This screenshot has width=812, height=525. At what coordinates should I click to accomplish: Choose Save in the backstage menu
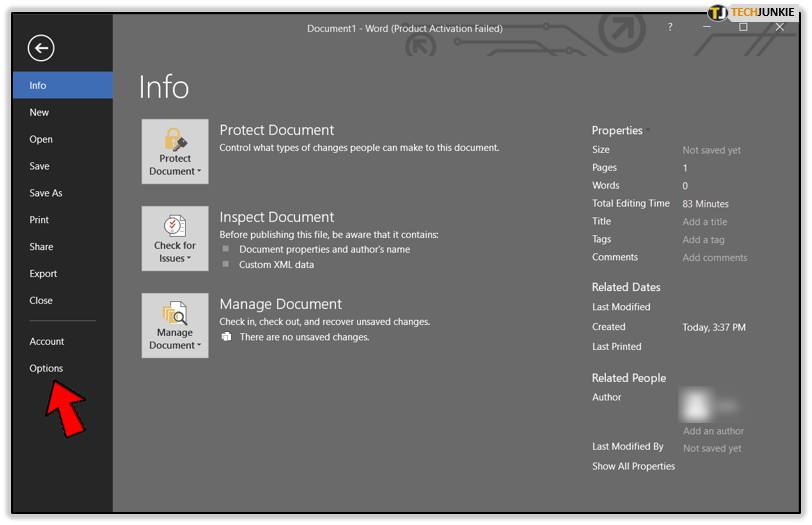(63, 166)
